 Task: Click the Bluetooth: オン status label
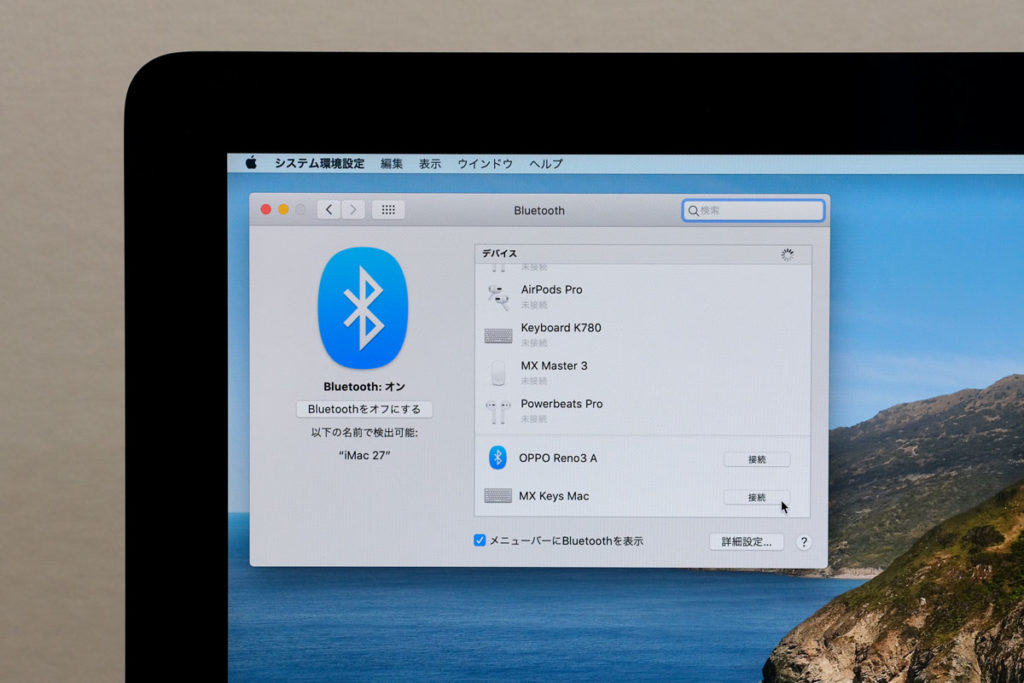click(x=364, y=387)
